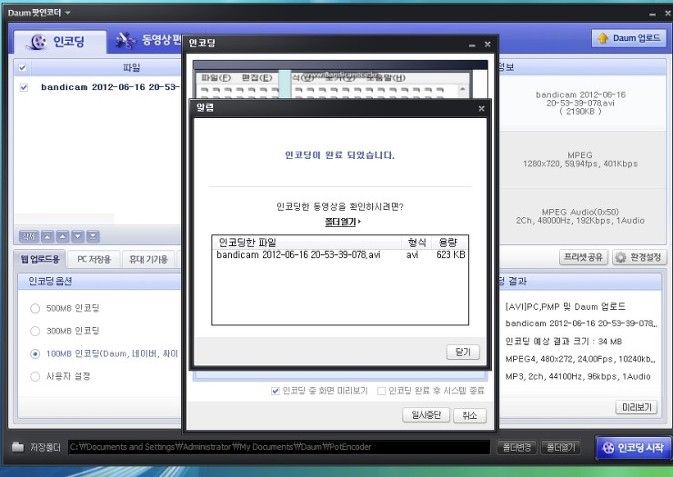Click the 저장폴더 folder icon
The width and height of the screenshot is (673, 477).
[18, 447]
